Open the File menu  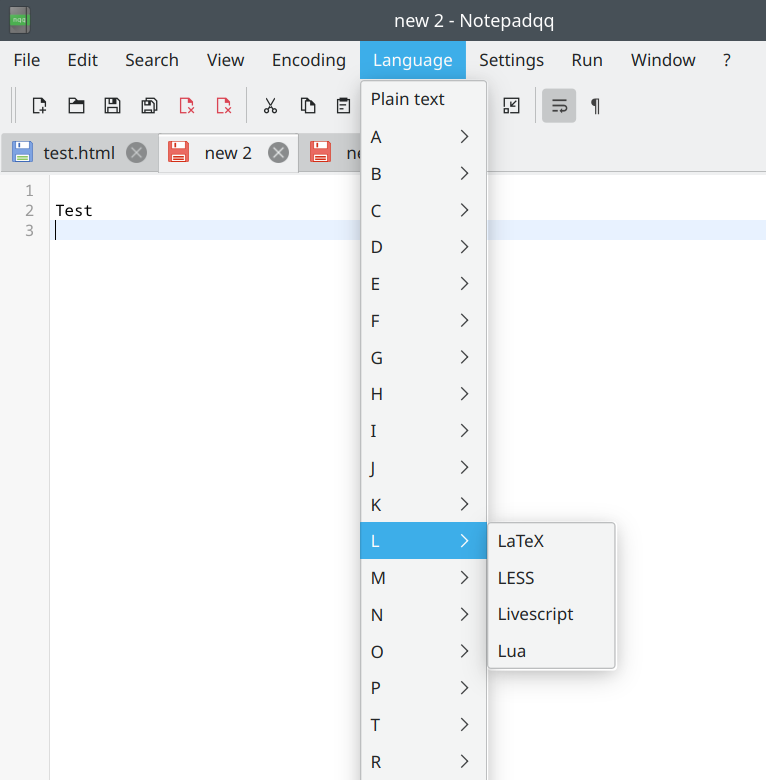click(x=27, y=60)
